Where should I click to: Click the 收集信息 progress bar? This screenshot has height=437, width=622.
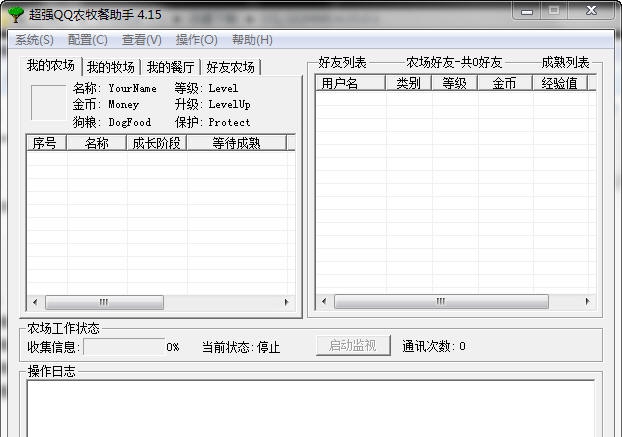[x=124, y=347]
